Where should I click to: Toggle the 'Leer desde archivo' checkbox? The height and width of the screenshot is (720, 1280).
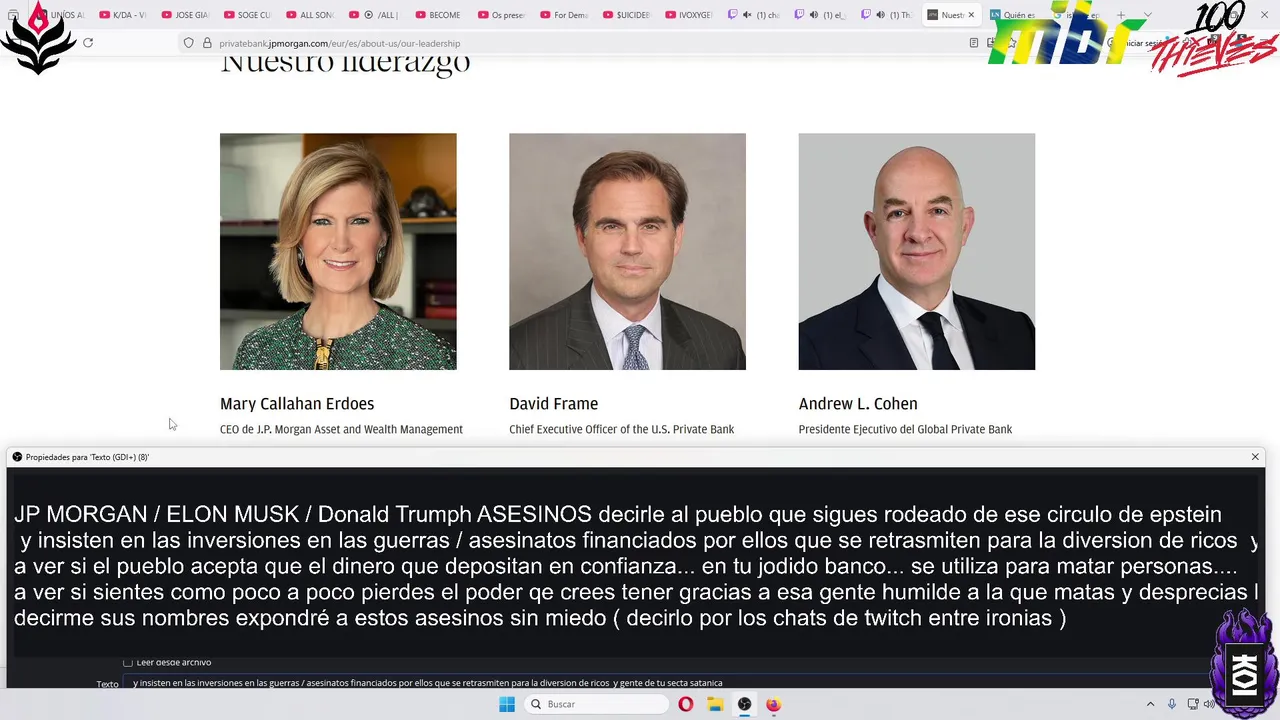tap(128, 662)
